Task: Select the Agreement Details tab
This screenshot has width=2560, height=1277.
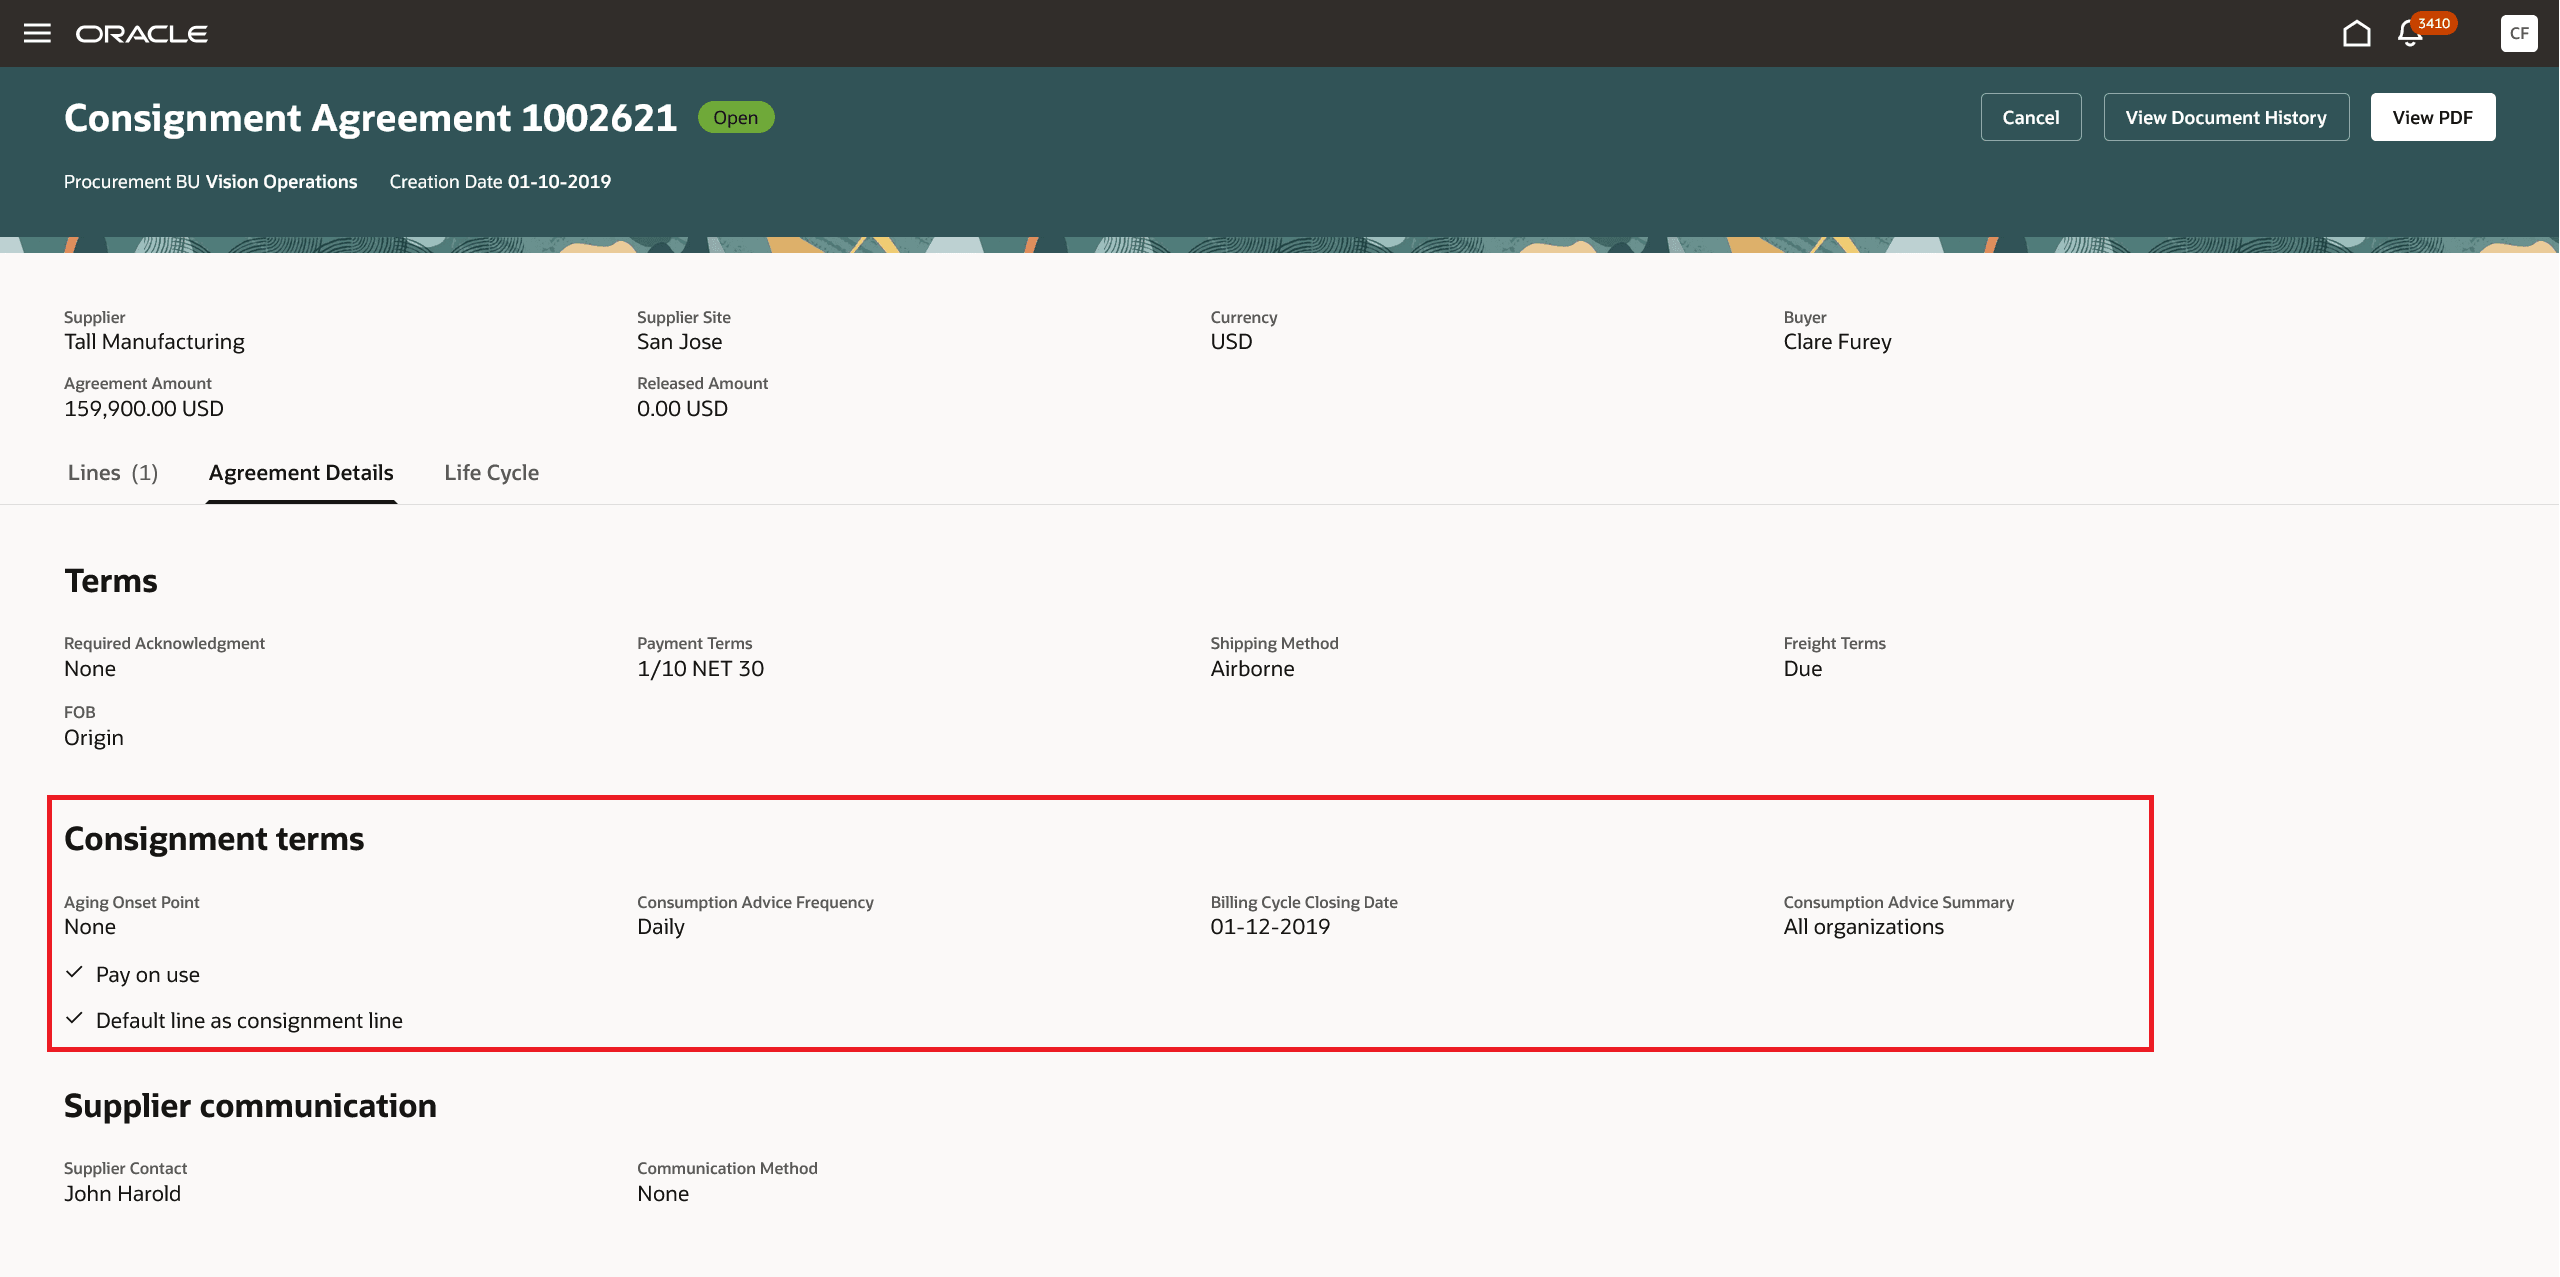Action: pos(301,473)
